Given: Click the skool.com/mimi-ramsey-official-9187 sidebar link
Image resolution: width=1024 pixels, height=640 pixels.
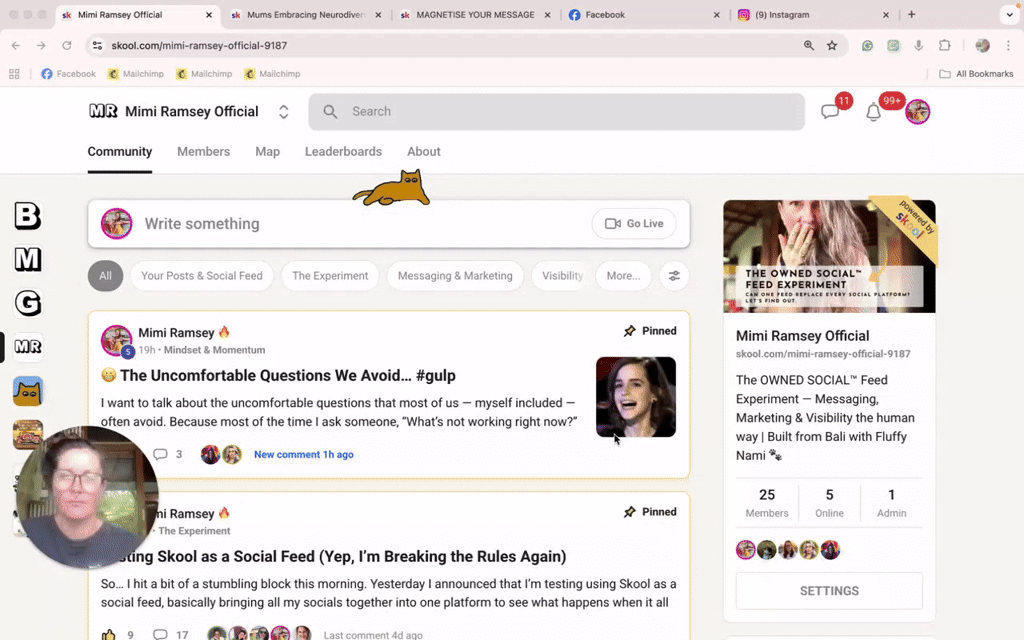Looking at the screenshot, I should pos(823,354).
